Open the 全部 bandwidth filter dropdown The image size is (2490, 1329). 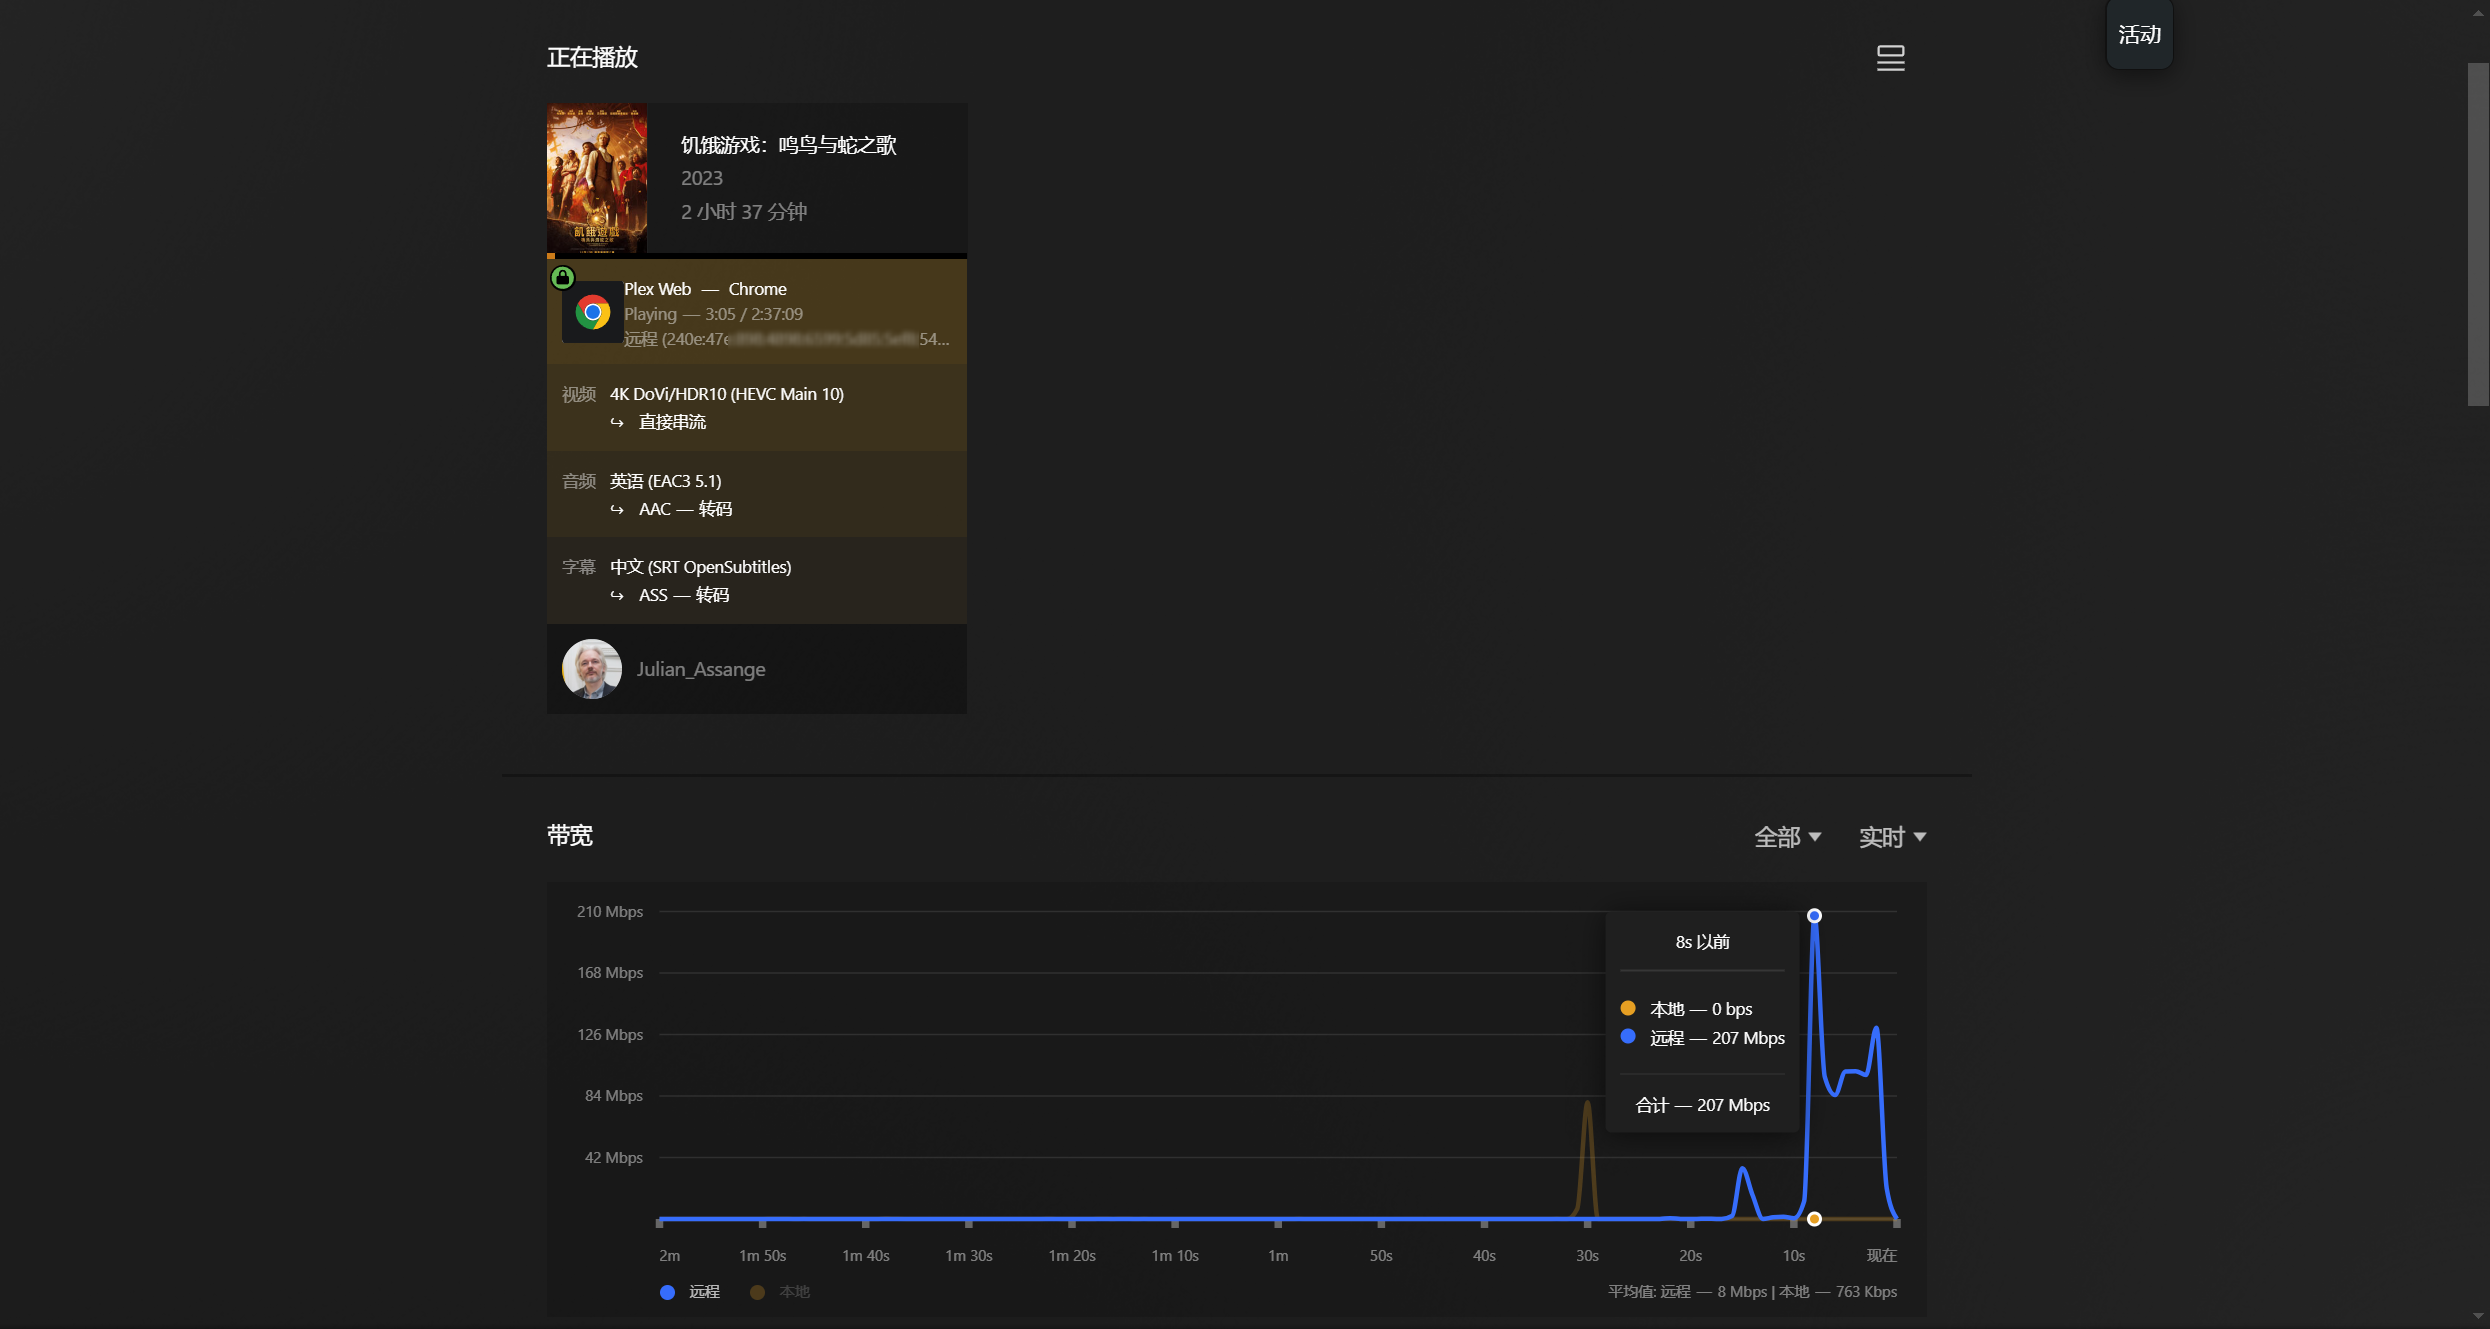(x=1787, y=837)
